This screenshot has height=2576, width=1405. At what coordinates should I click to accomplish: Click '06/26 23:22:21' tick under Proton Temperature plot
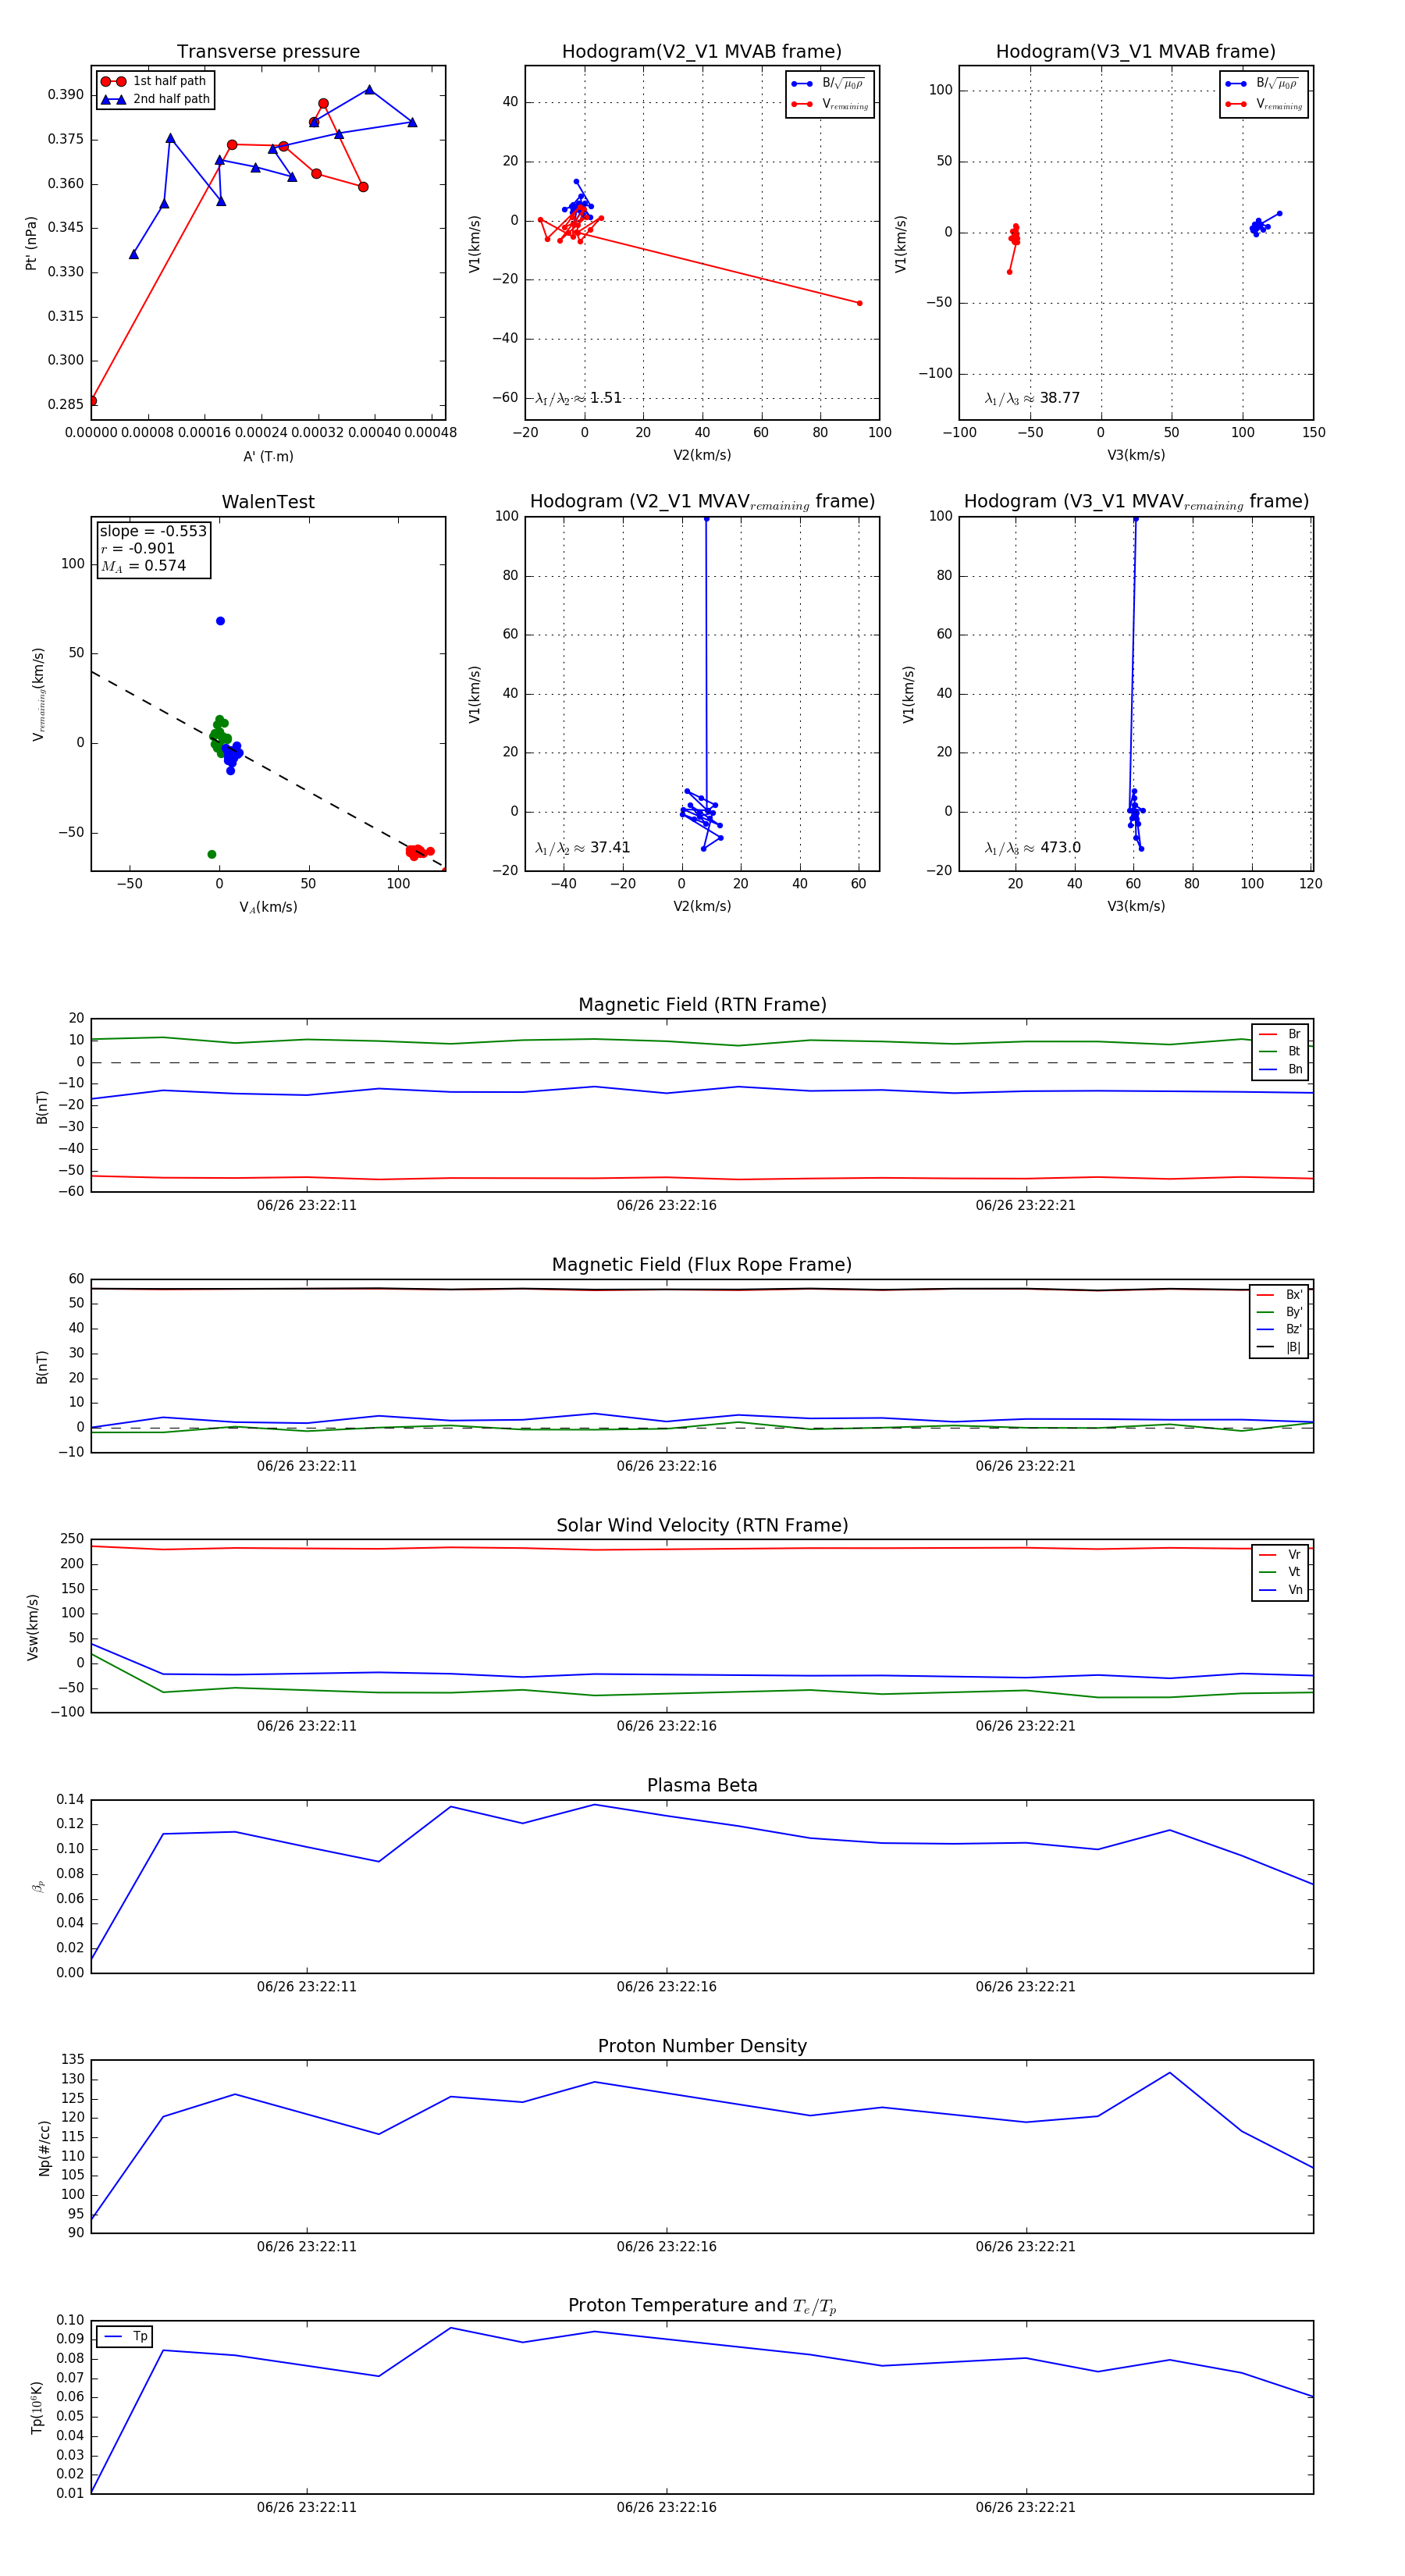(1026, 2507)
